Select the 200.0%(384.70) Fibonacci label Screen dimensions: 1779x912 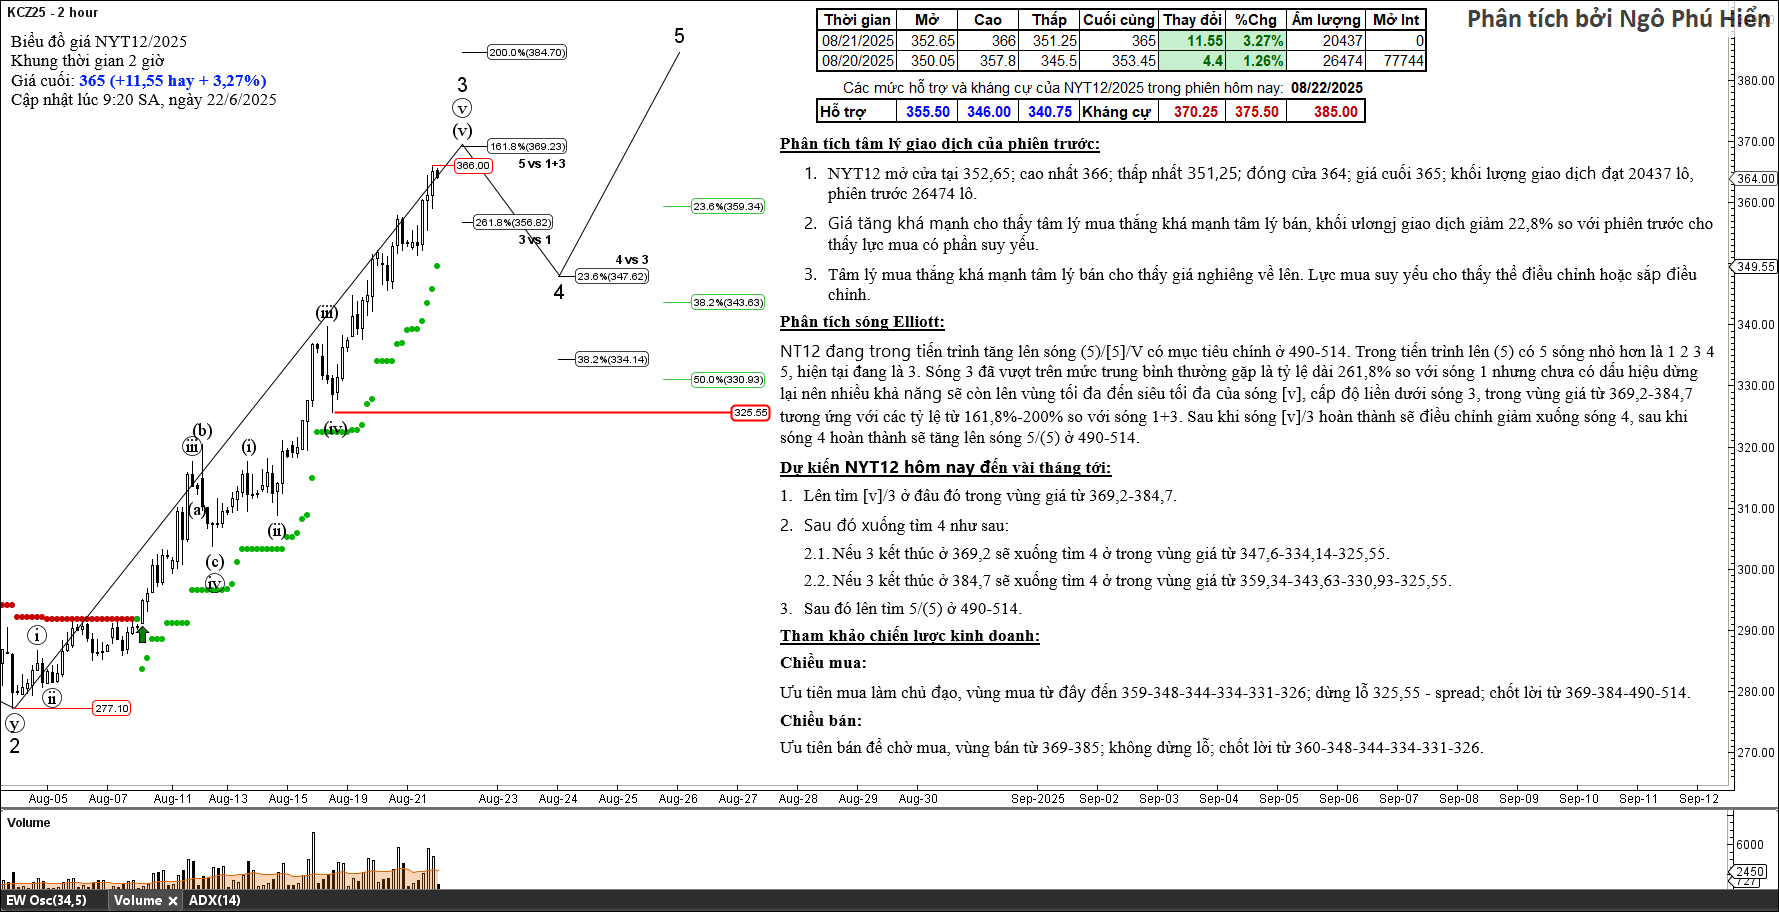[527, 52]
